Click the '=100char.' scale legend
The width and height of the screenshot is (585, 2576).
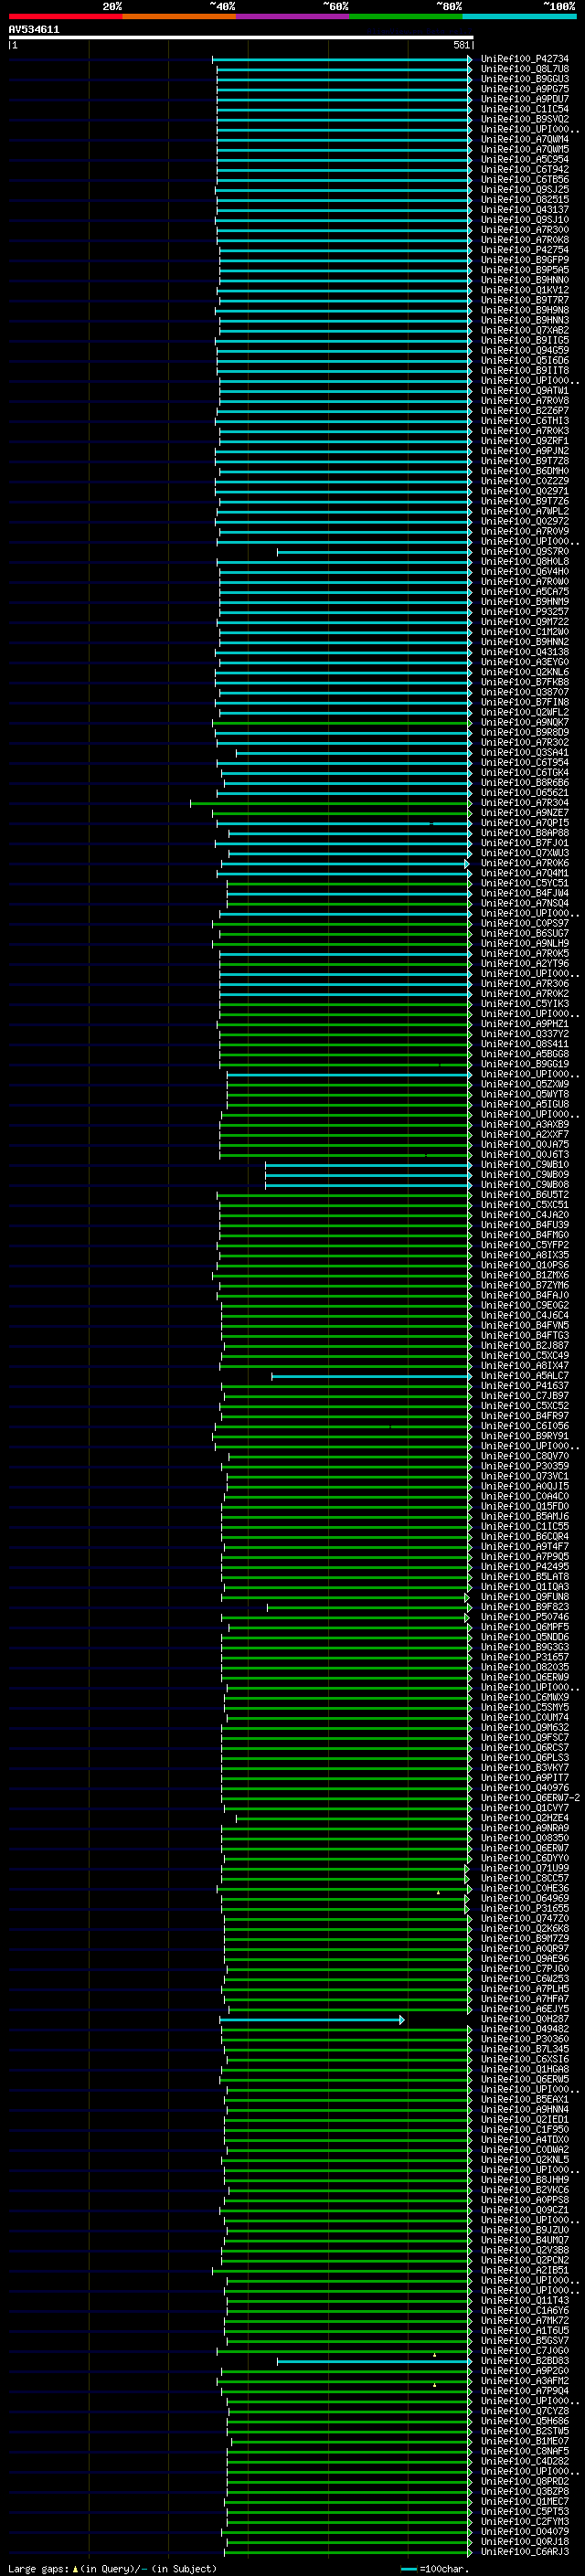point(445,2569)
